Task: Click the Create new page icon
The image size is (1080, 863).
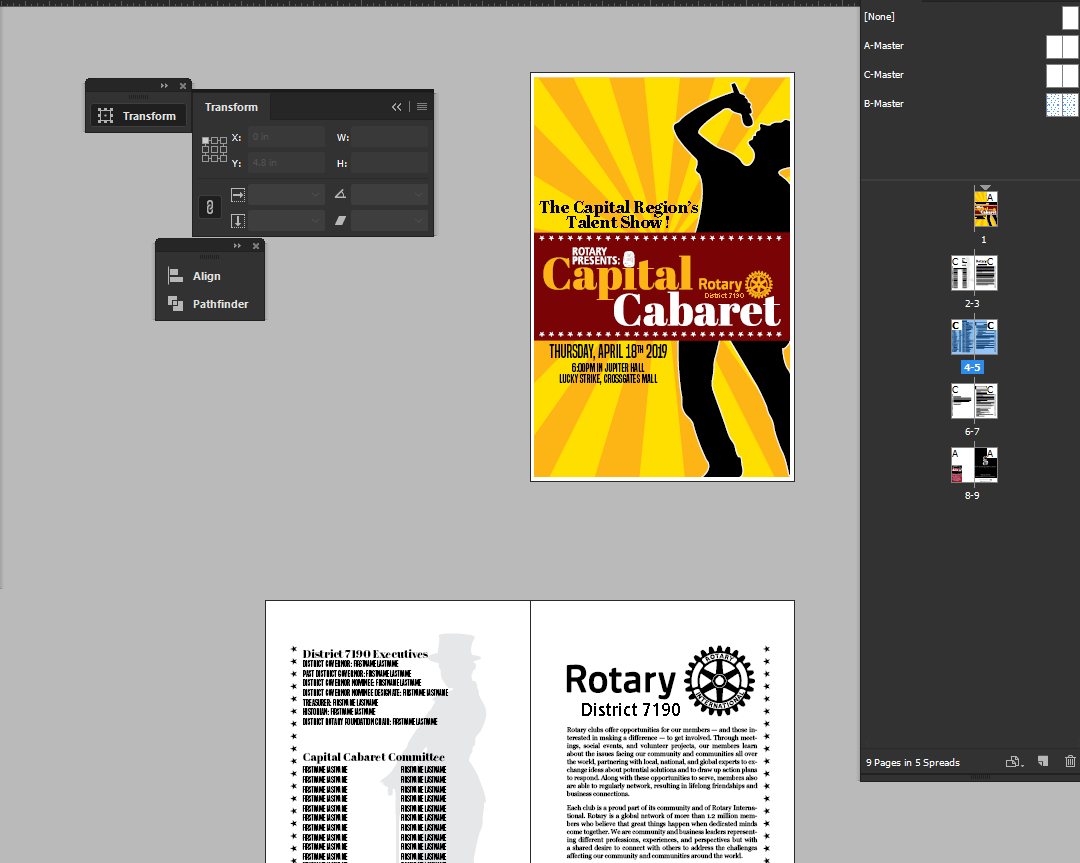Action: pos(1042,762)
